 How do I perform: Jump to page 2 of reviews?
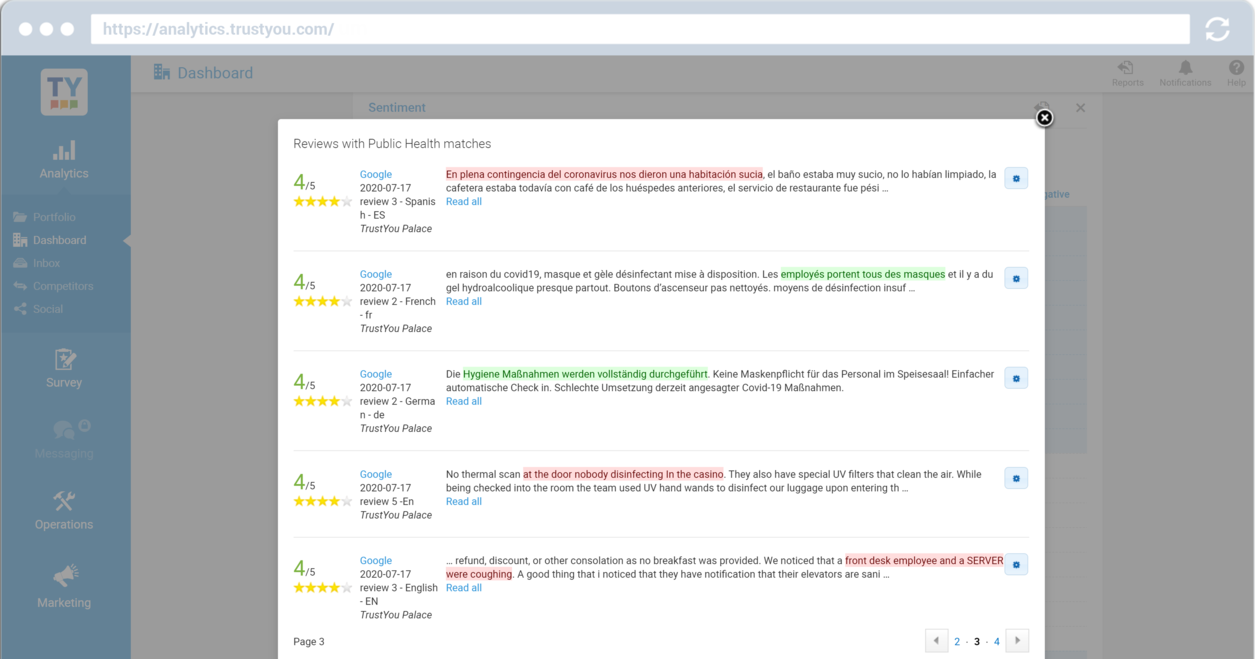[x=957, y=642]
